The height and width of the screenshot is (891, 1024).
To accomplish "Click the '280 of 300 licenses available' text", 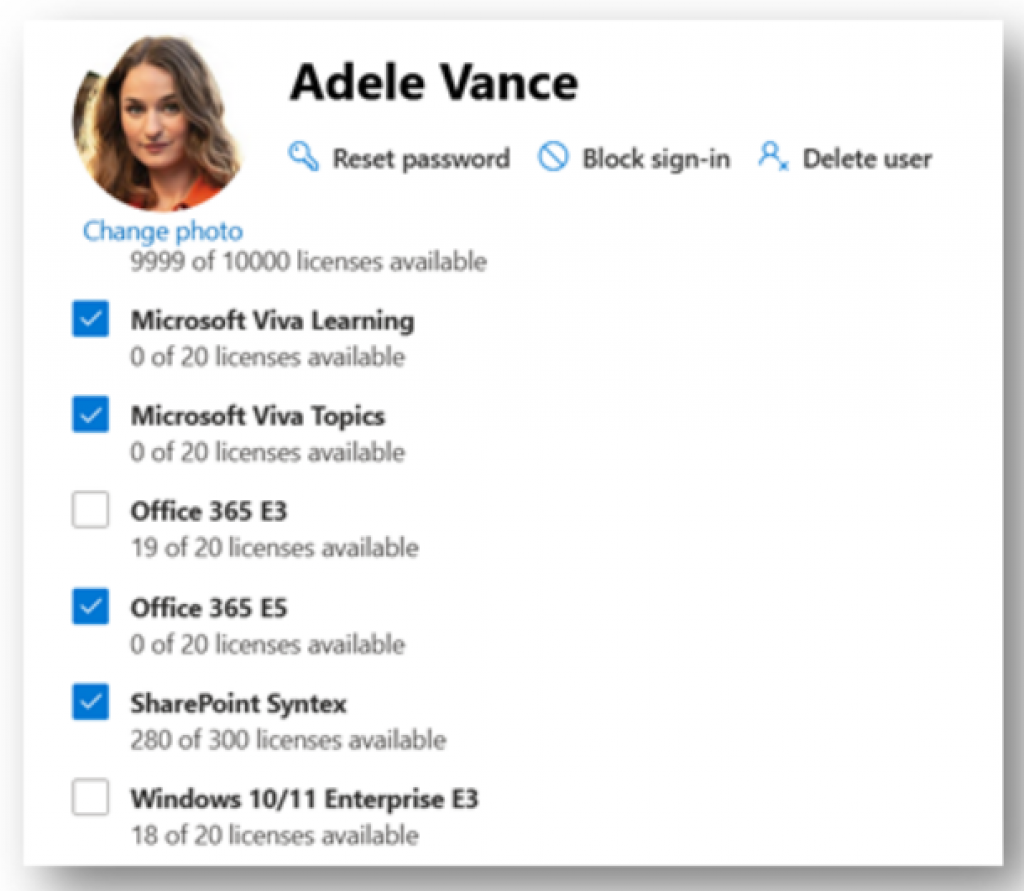I will point(288,739).
